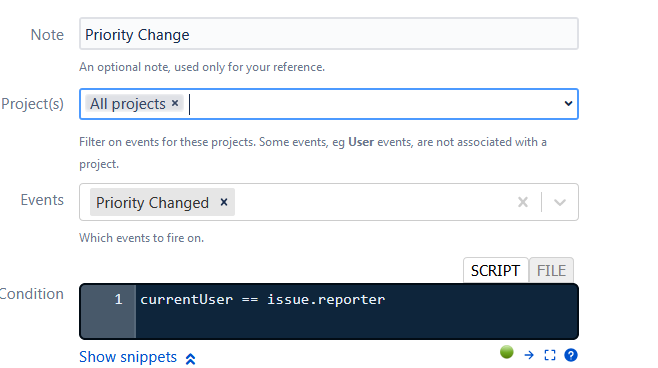
Task: Click the Show snippets link
Action: pyautogui.click(x=128, y=357)
